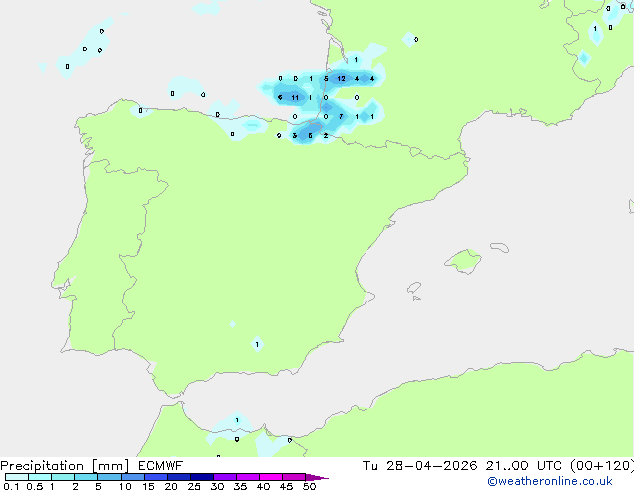
Task: Click the 20–25 mm dark blue legend swatch
Action: 178,477
